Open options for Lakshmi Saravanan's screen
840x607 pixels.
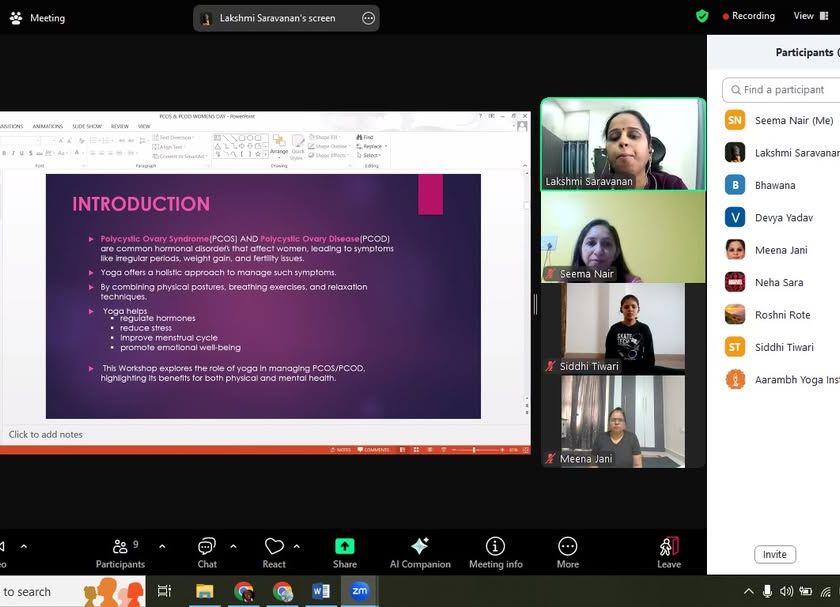tap(368, 18)
